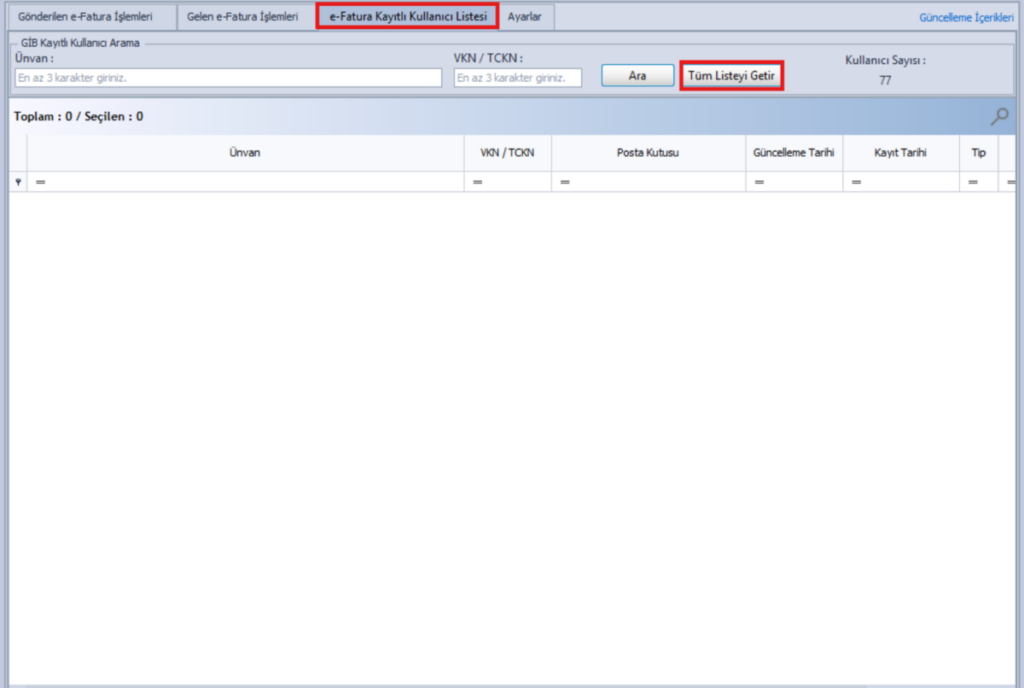The height and width of the screenshot is (688, 1024).
Task: Open the Tip column filter operator
Action: 973,182
